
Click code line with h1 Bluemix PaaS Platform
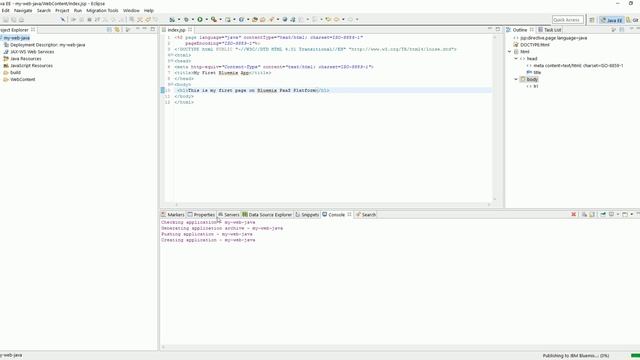click(253, 91)
